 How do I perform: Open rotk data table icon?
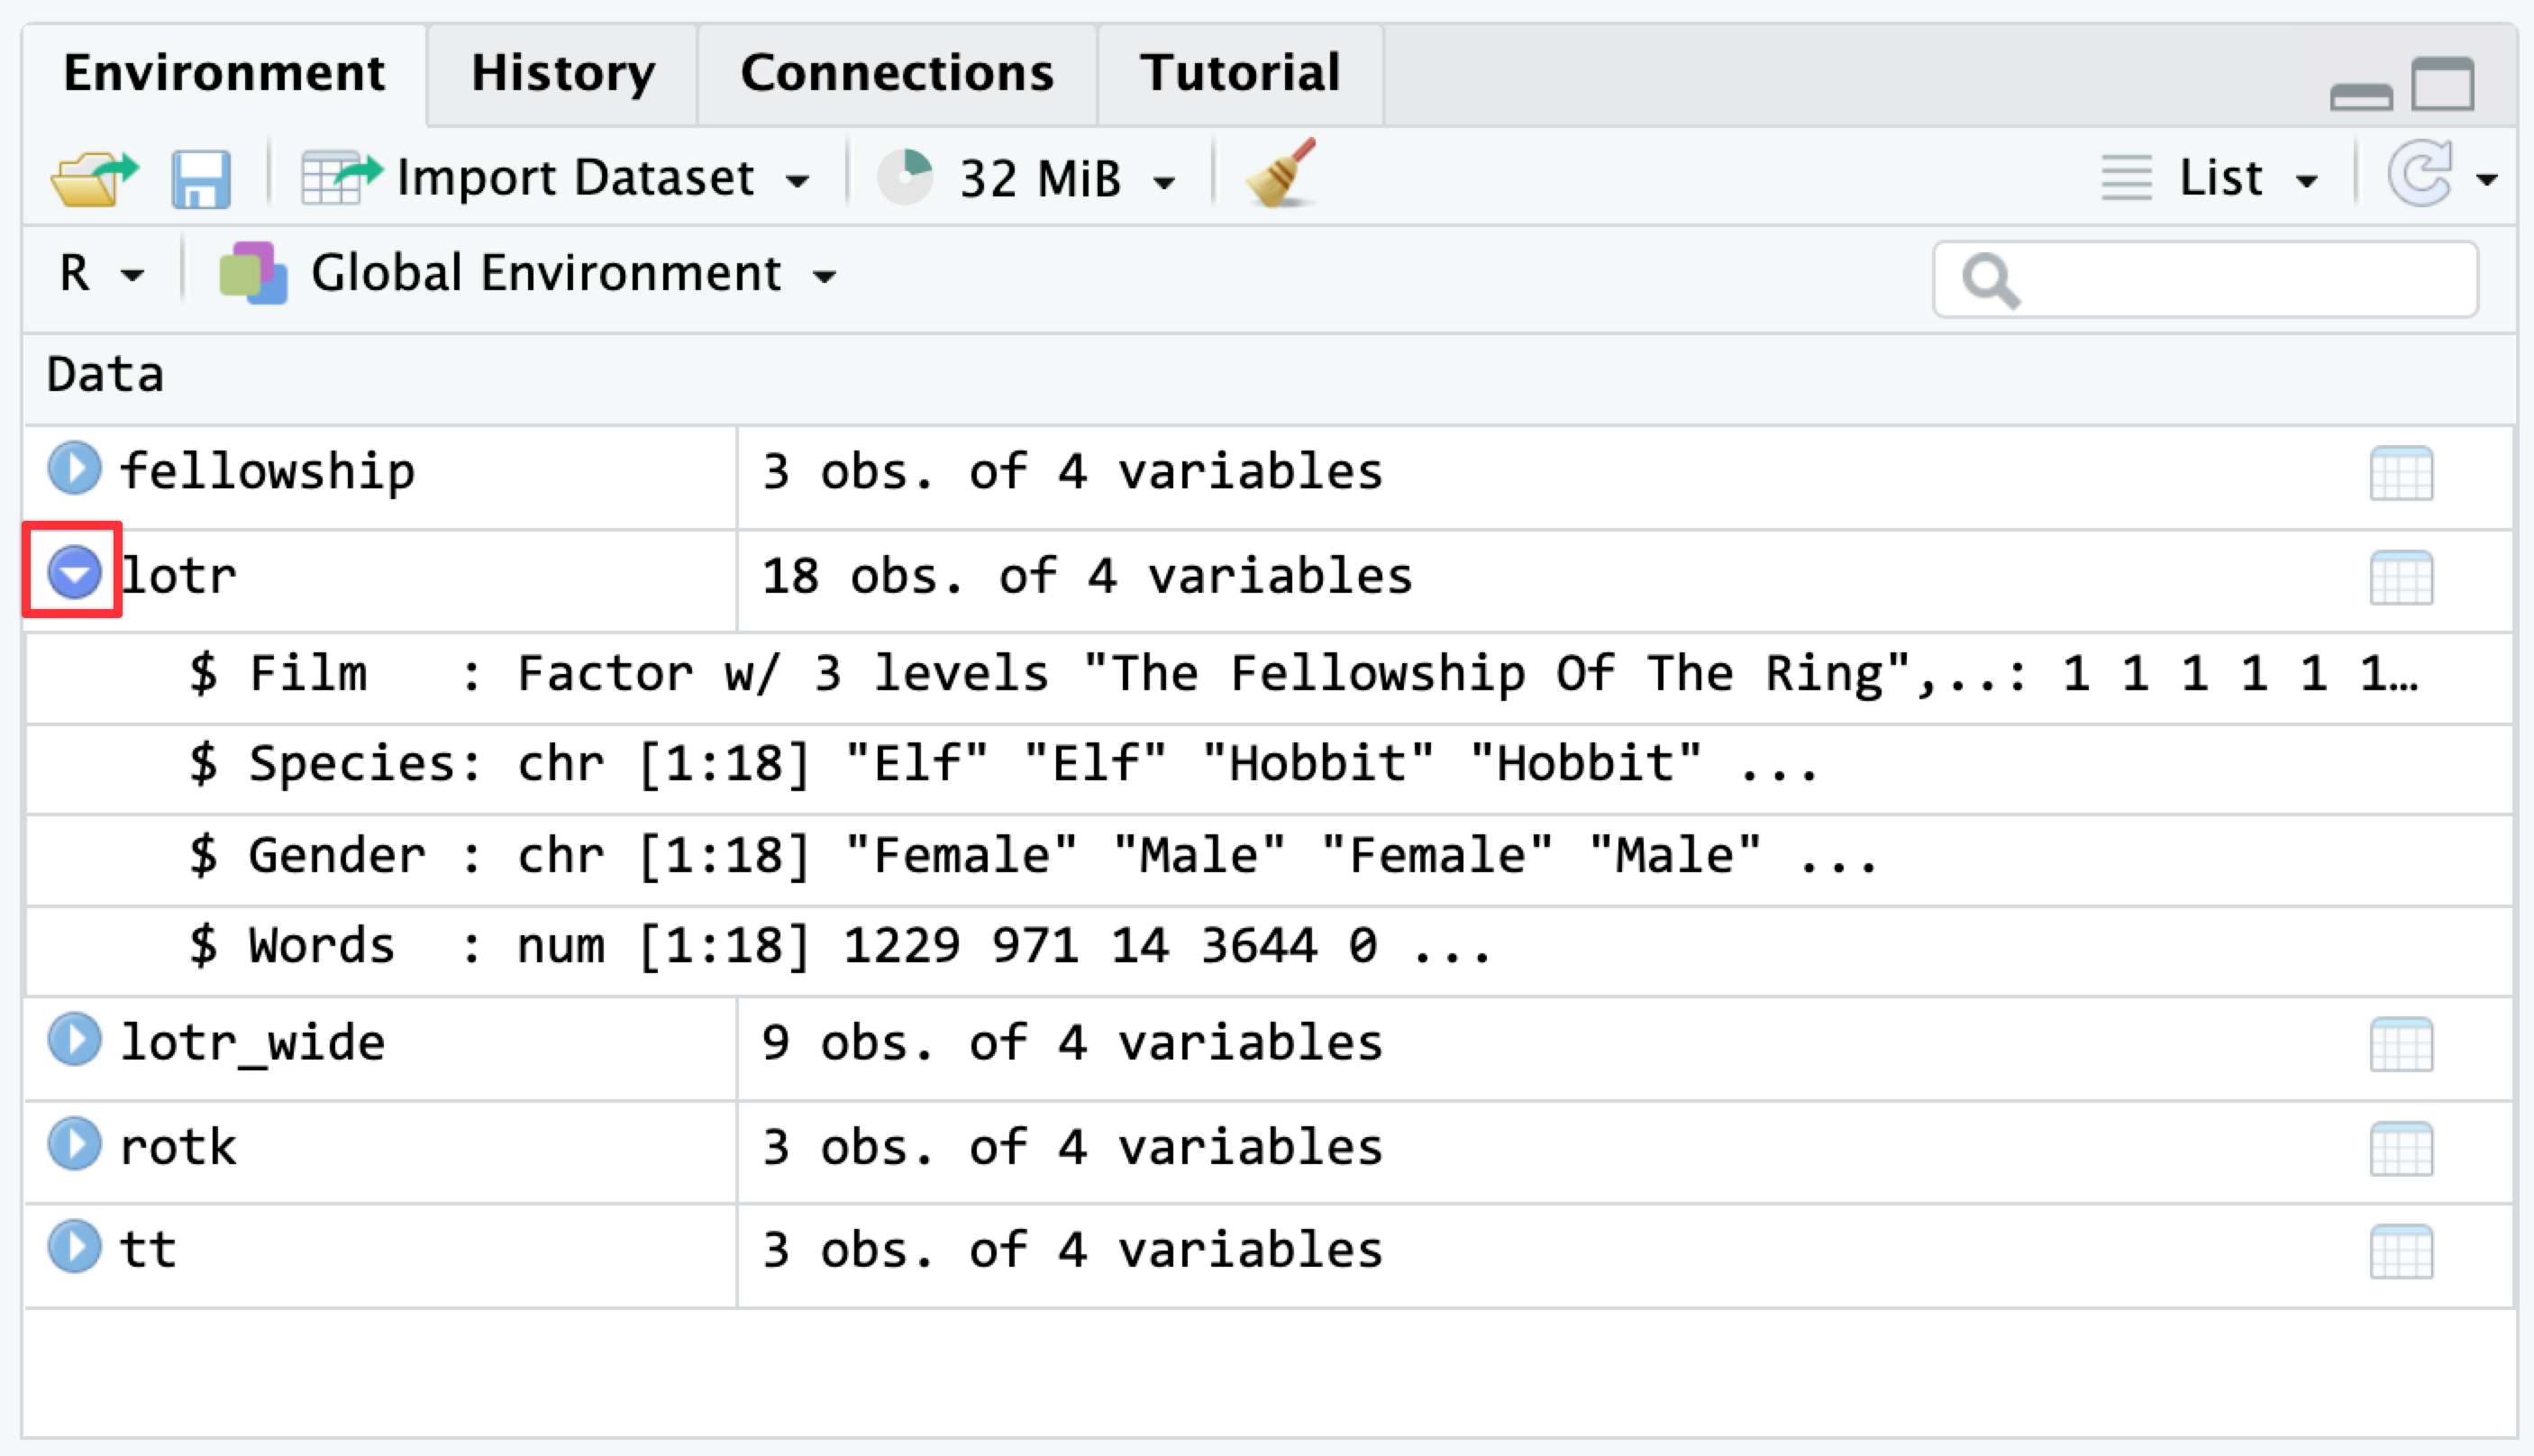[x=2401, y=1148]
